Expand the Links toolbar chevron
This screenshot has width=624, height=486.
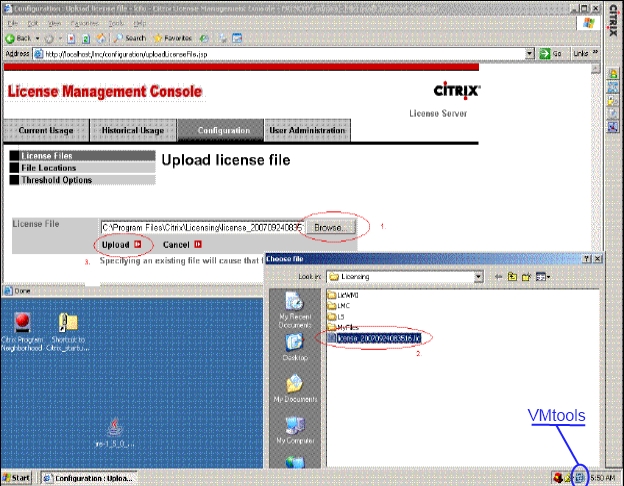[x=595, y=53]
